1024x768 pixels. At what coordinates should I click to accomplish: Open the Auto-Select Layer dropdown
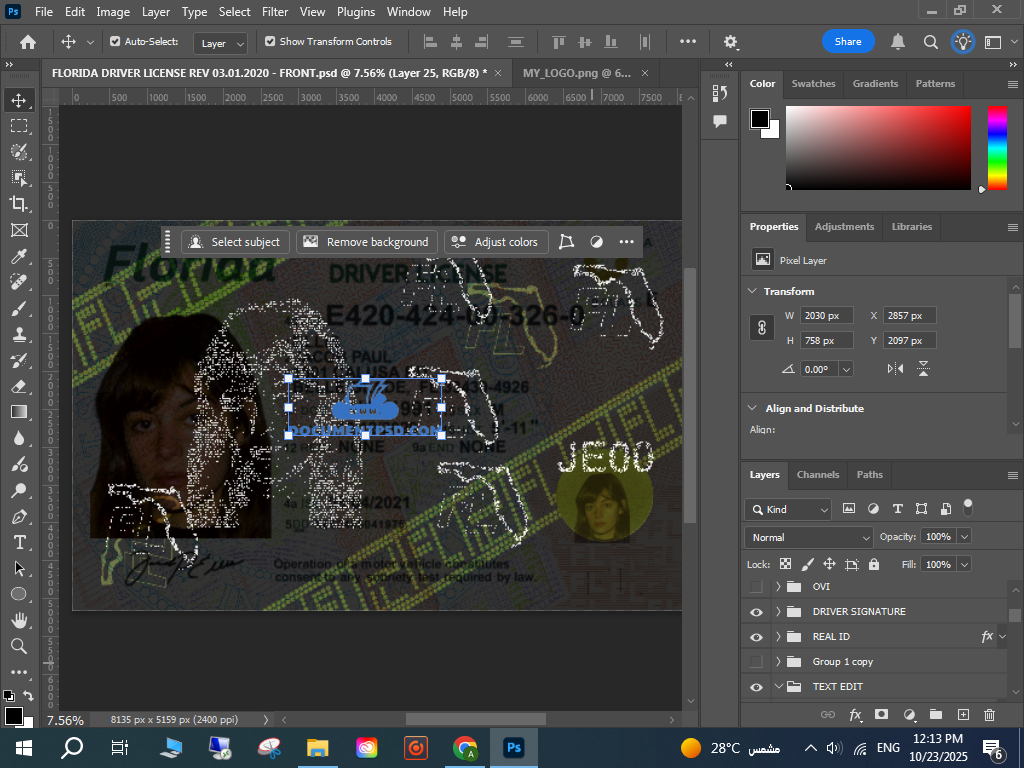pos(222,43)
